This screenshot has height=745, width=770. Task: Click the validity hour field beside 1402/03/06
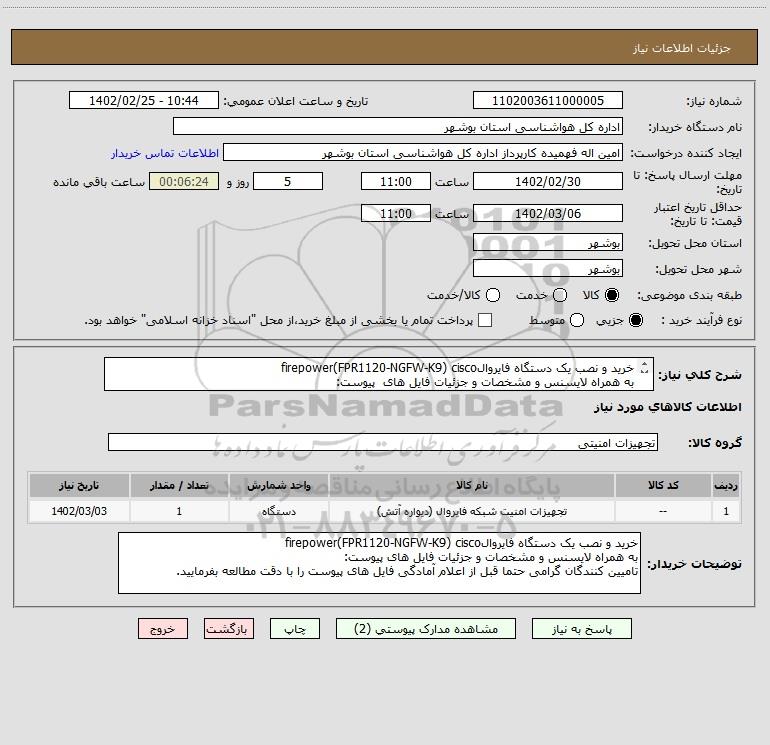(396, 213)
